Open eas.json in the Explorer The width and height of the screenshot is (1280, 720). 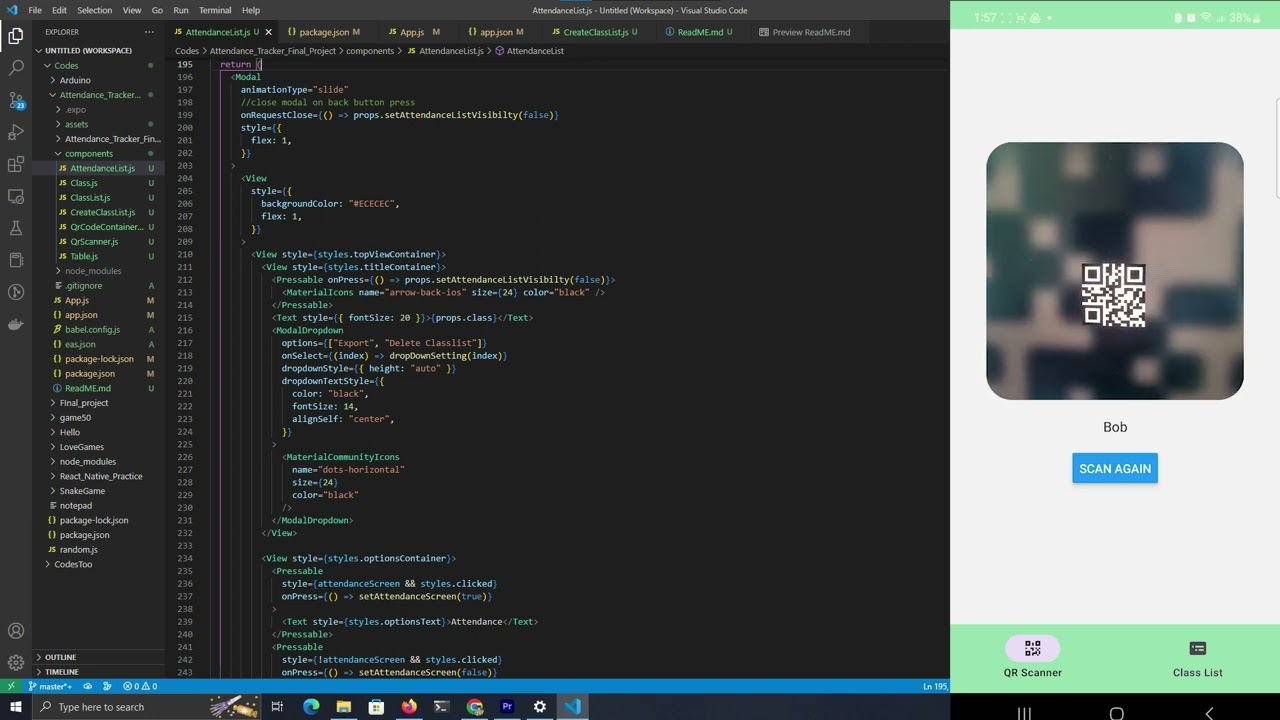pyautogui.click(x=80, y=344)
